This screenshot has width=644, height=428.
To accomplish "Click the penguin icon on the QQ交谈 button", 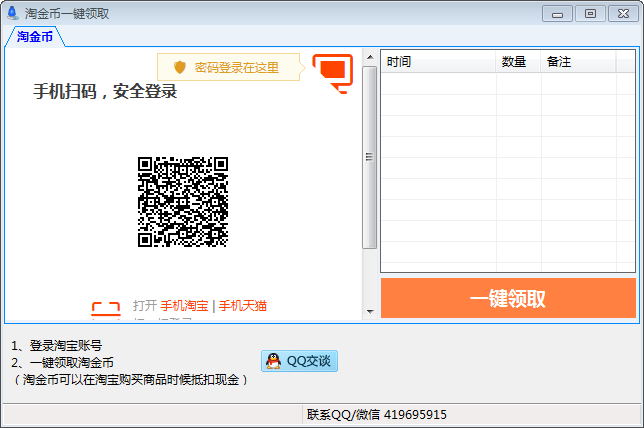I will tap(273, 361).
